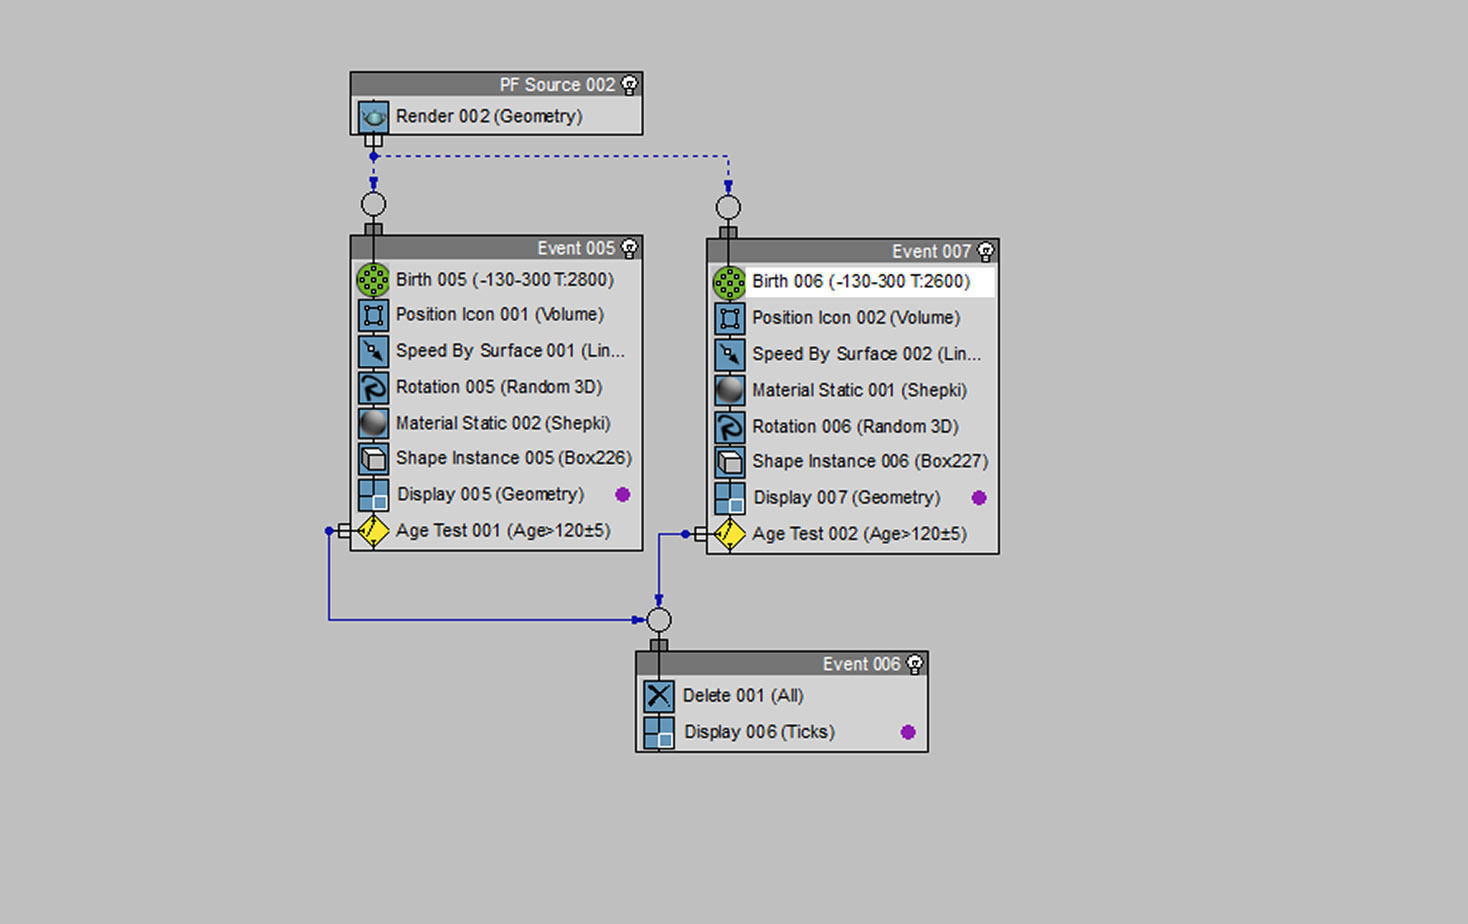Screen dimensions: 1468x924
Task: Select Material Static 001 sphere icon
Action: [730, 391]
